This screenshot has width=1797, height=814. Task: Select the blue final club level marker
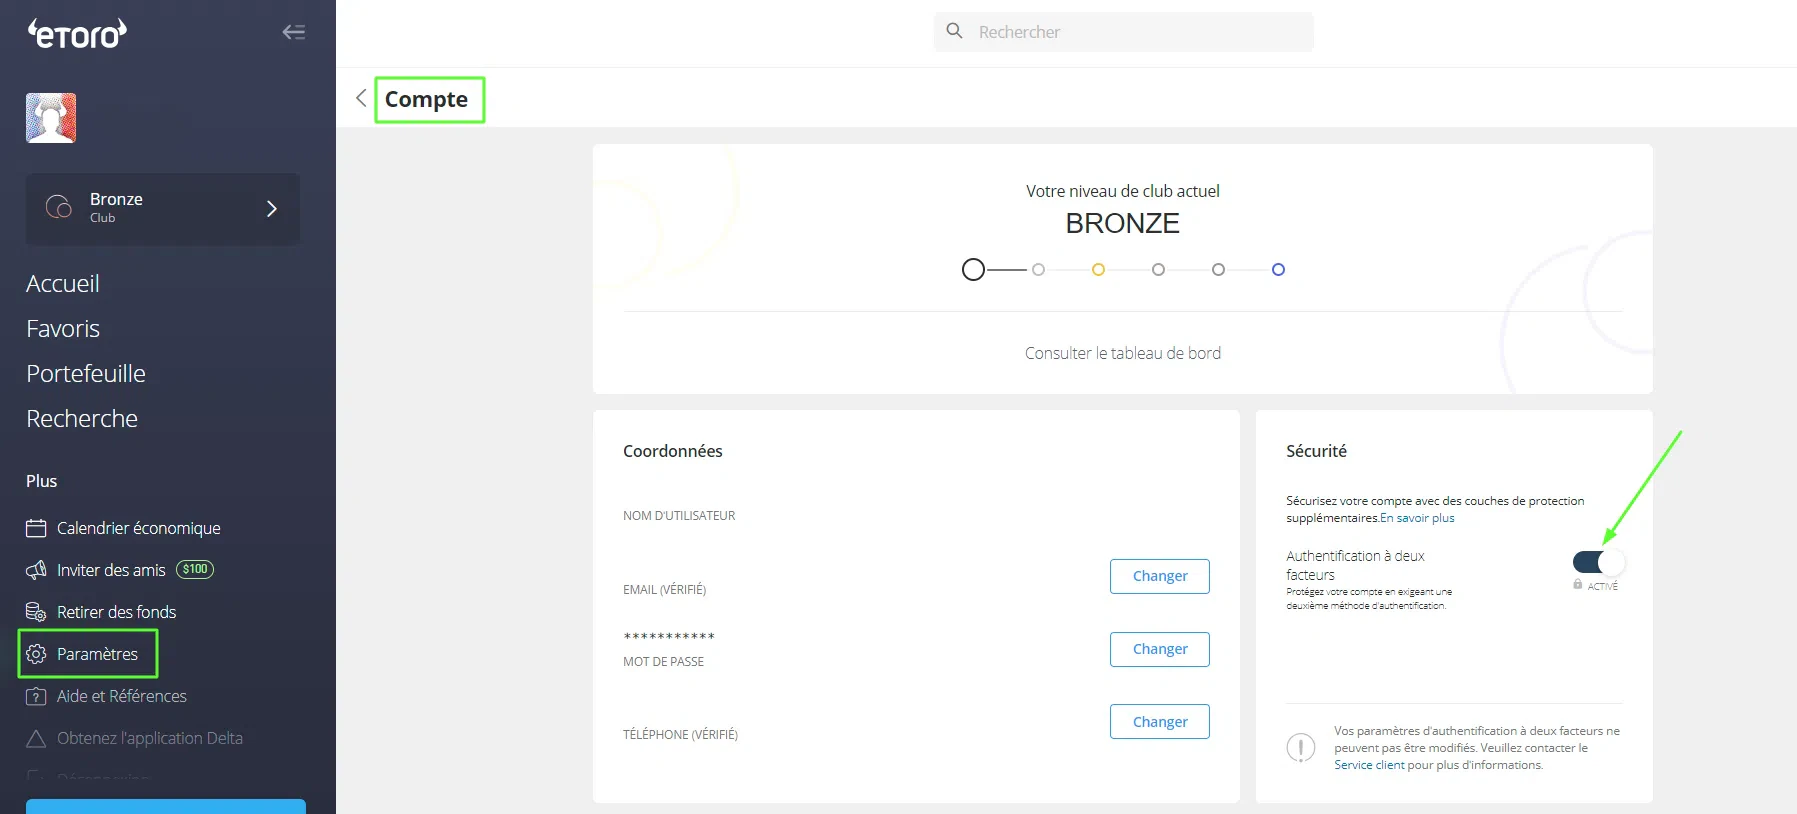click(1278, 270)
